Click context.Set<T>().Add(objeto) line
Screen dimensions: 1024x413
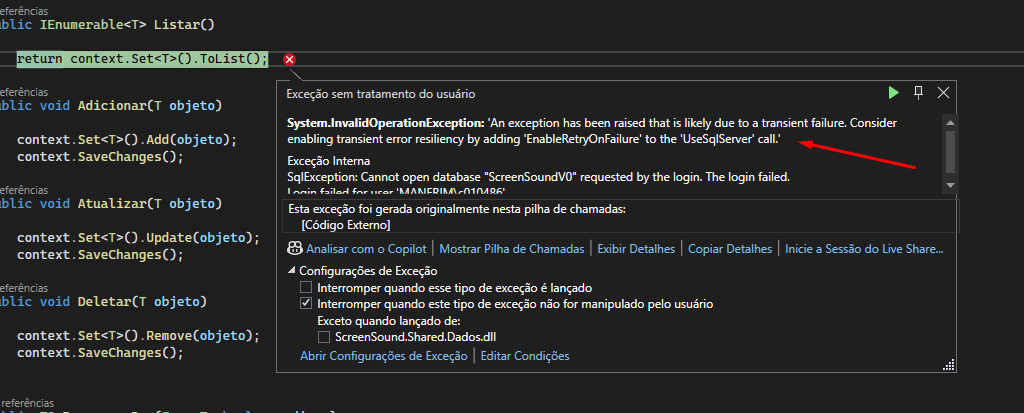point(127,140)
